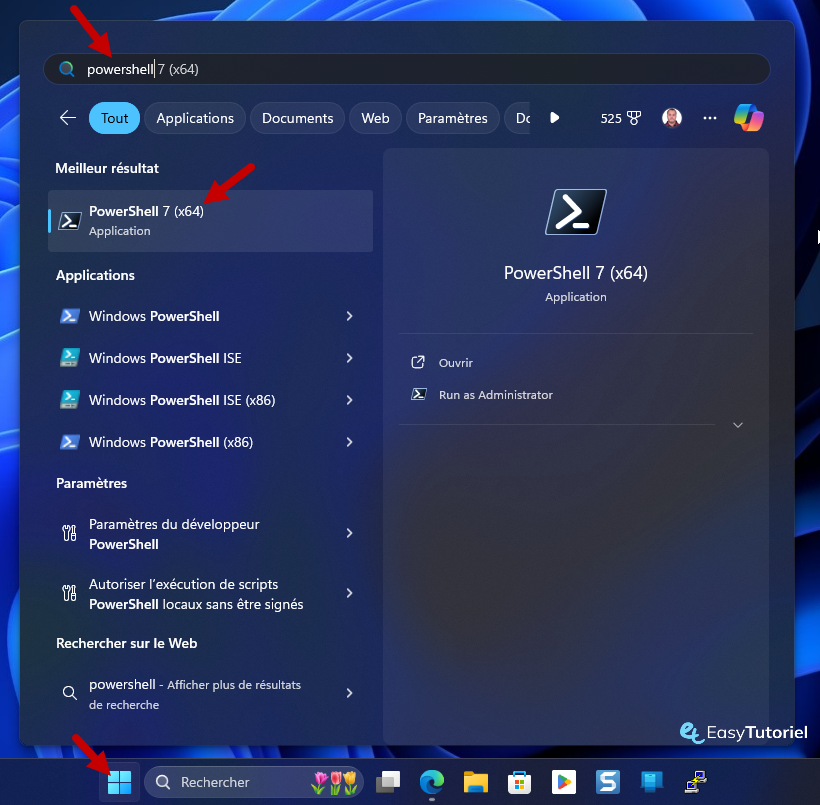The image size is (820, 805).
Task: Click the user profile avatar
Action: tap(671, 118)
